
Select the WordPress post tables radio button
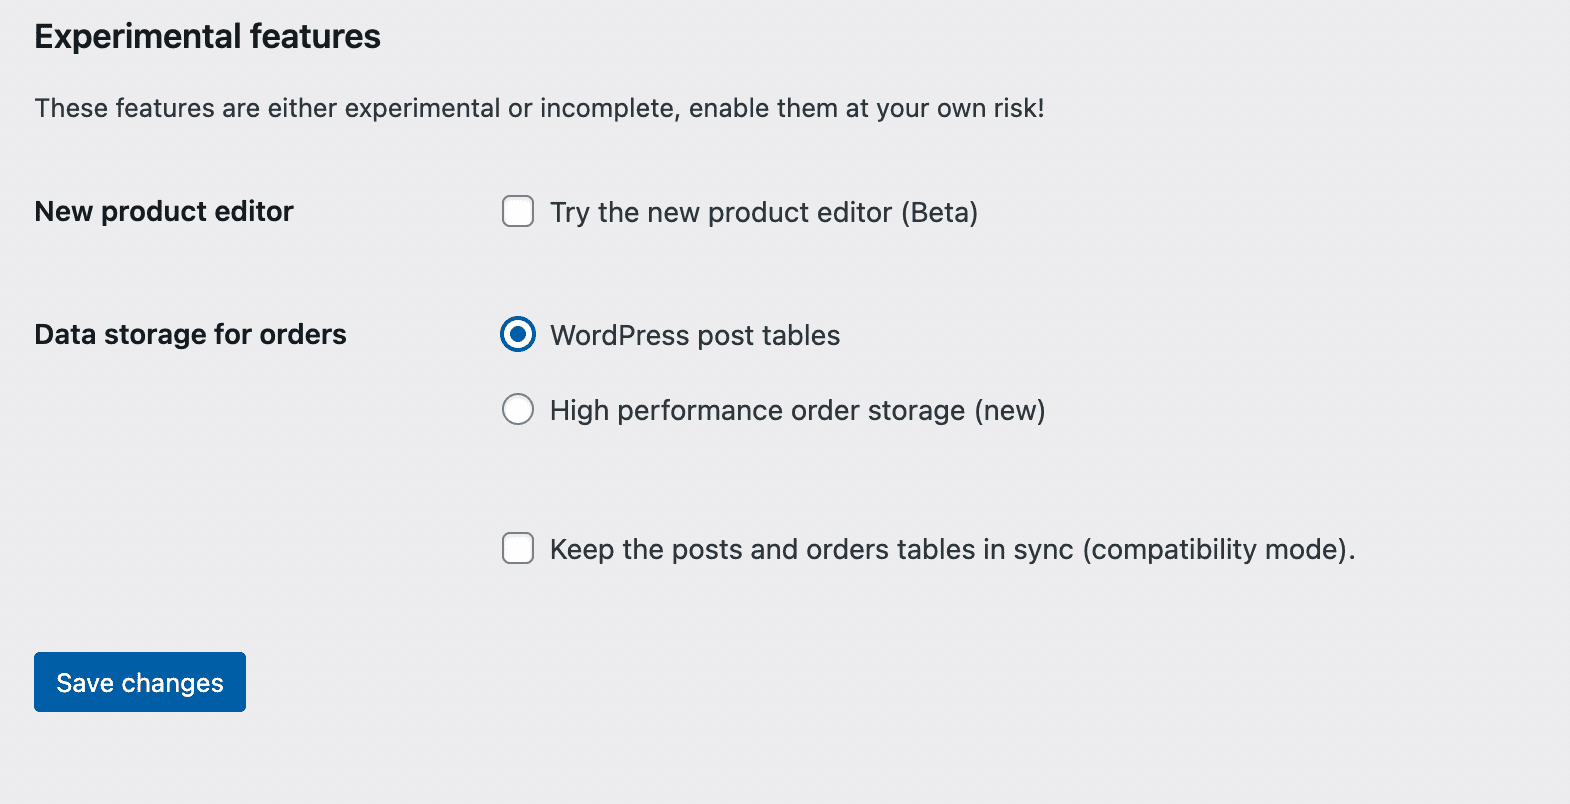(518, 335)
